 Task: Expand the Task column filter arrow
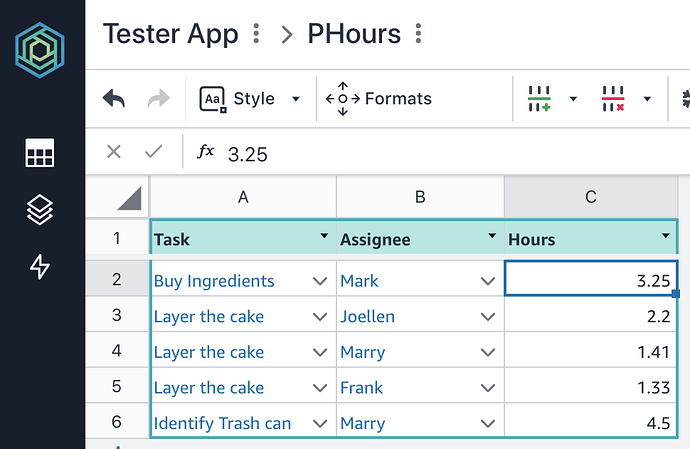click(323, 237)
